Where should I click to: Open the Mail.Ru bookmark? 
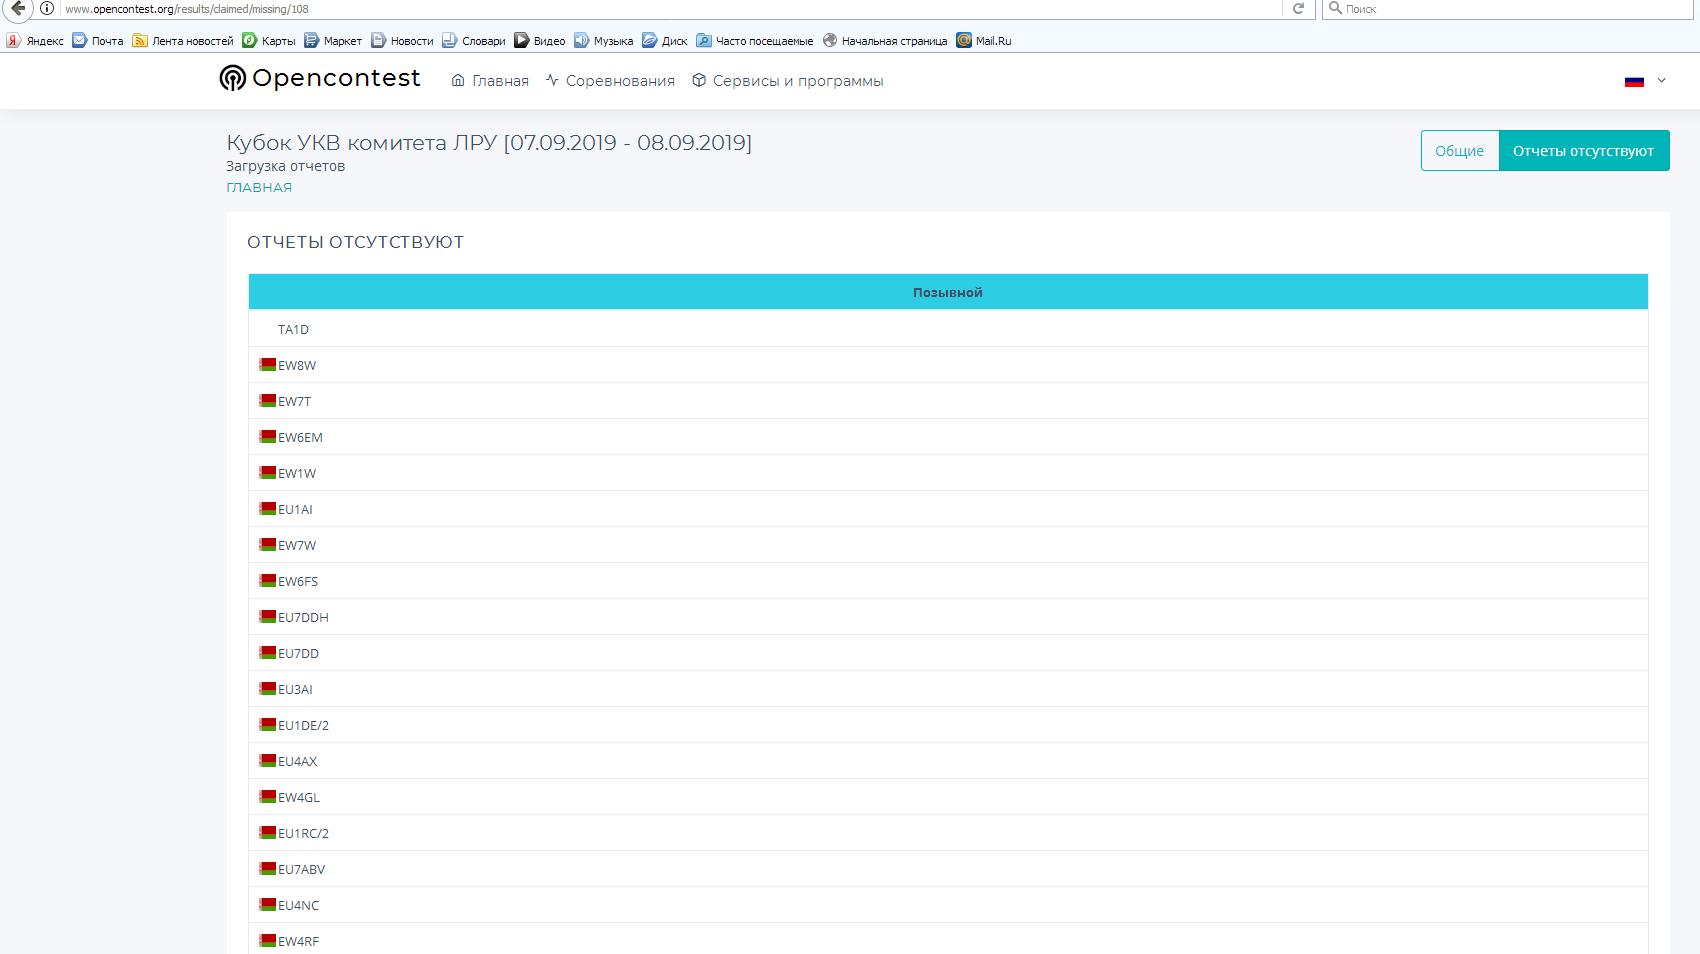point(984,41)
